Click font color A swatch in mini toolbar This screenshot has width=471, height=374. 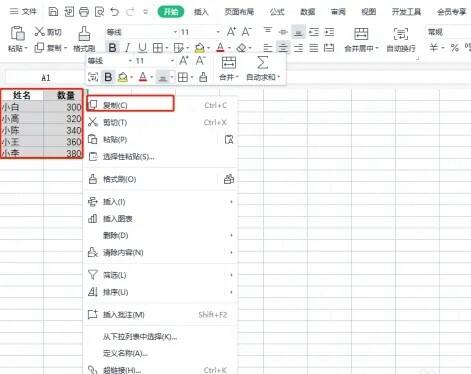tap(143, 77)
